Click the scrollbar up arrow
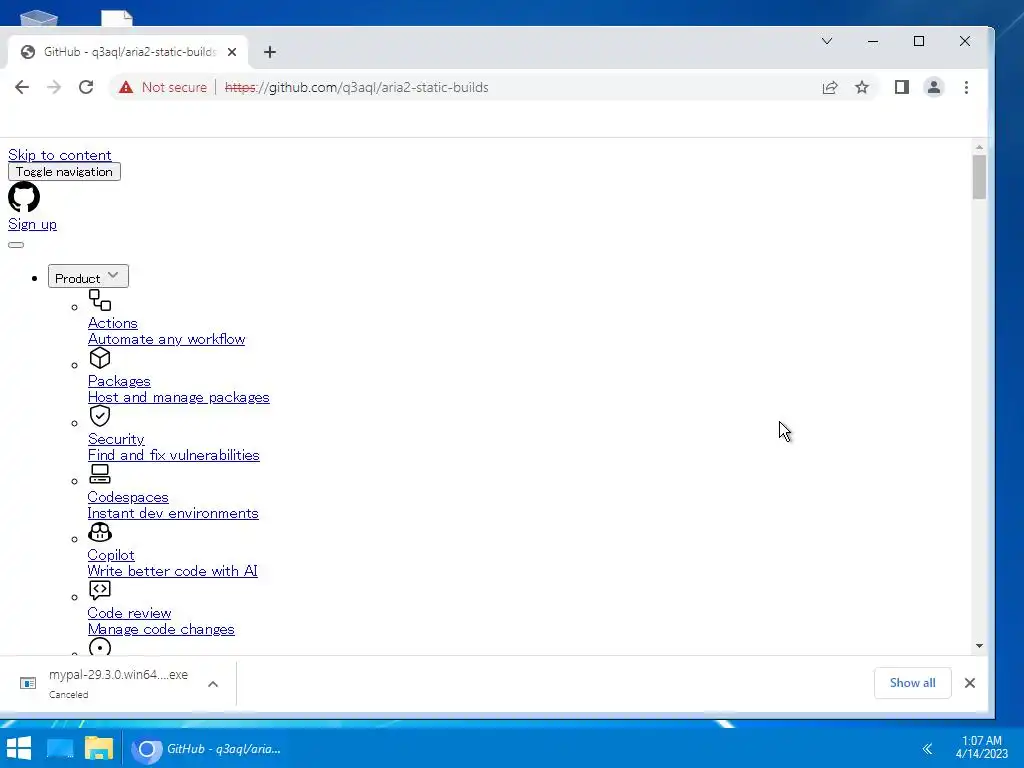This screenshot has height=768, width=1024. 979,148
